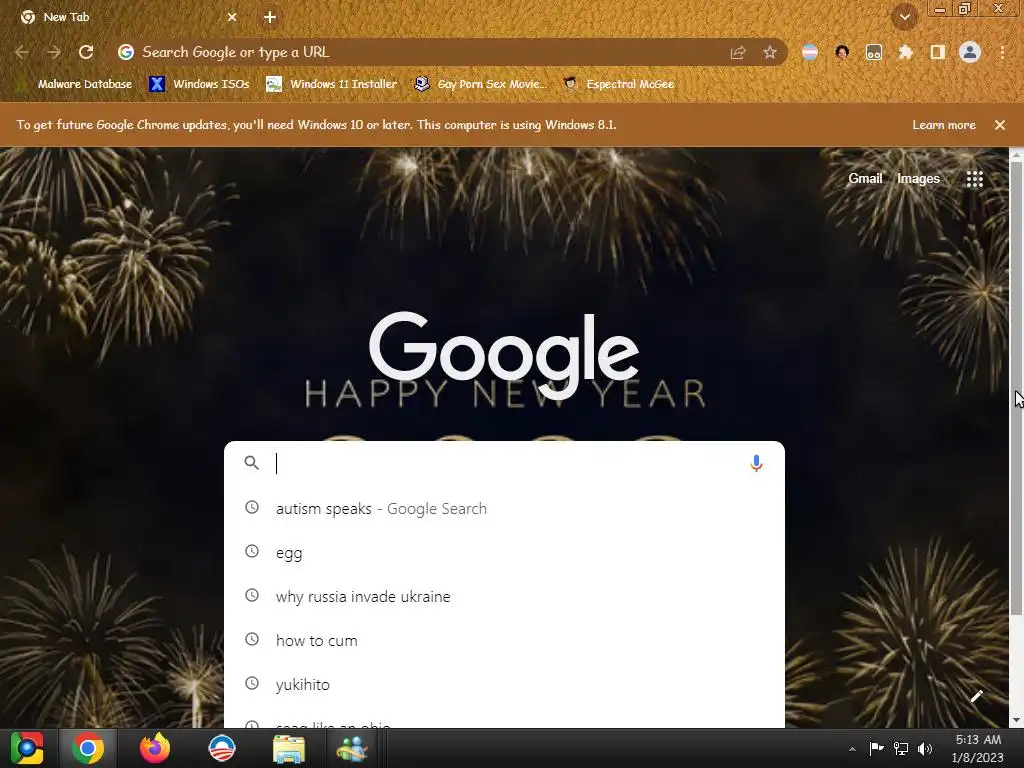
Task: Open the face avatar extension icon
Action: [842, 52]
